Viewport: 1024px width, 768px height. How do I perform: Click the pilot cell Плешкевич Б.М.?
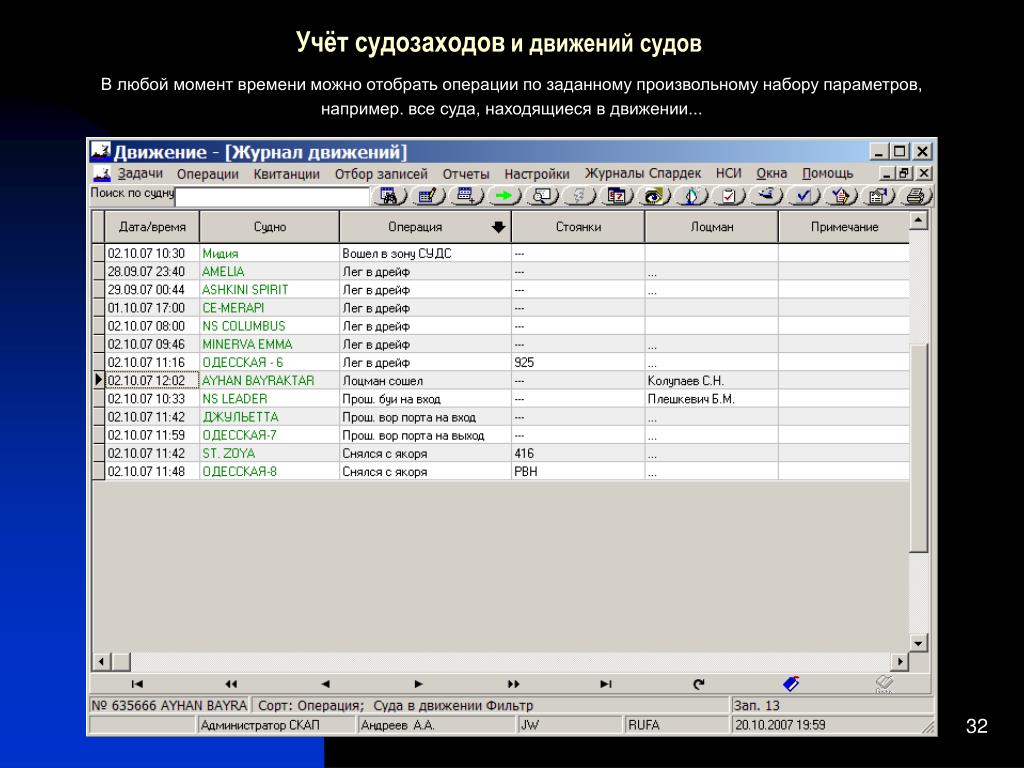click(x=711, y=399)
